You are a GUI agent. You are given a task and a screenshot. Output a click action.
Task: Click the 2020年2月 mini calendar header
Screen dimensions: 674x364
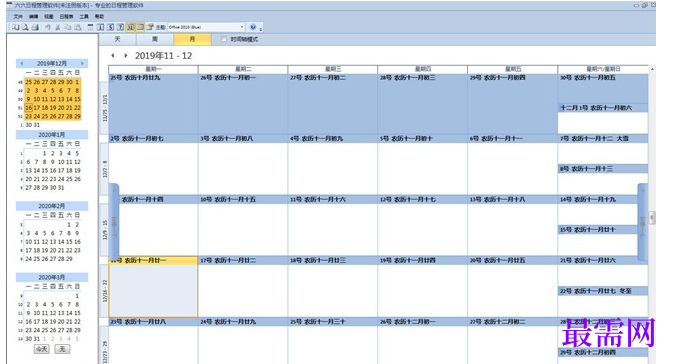pos(52,206)
